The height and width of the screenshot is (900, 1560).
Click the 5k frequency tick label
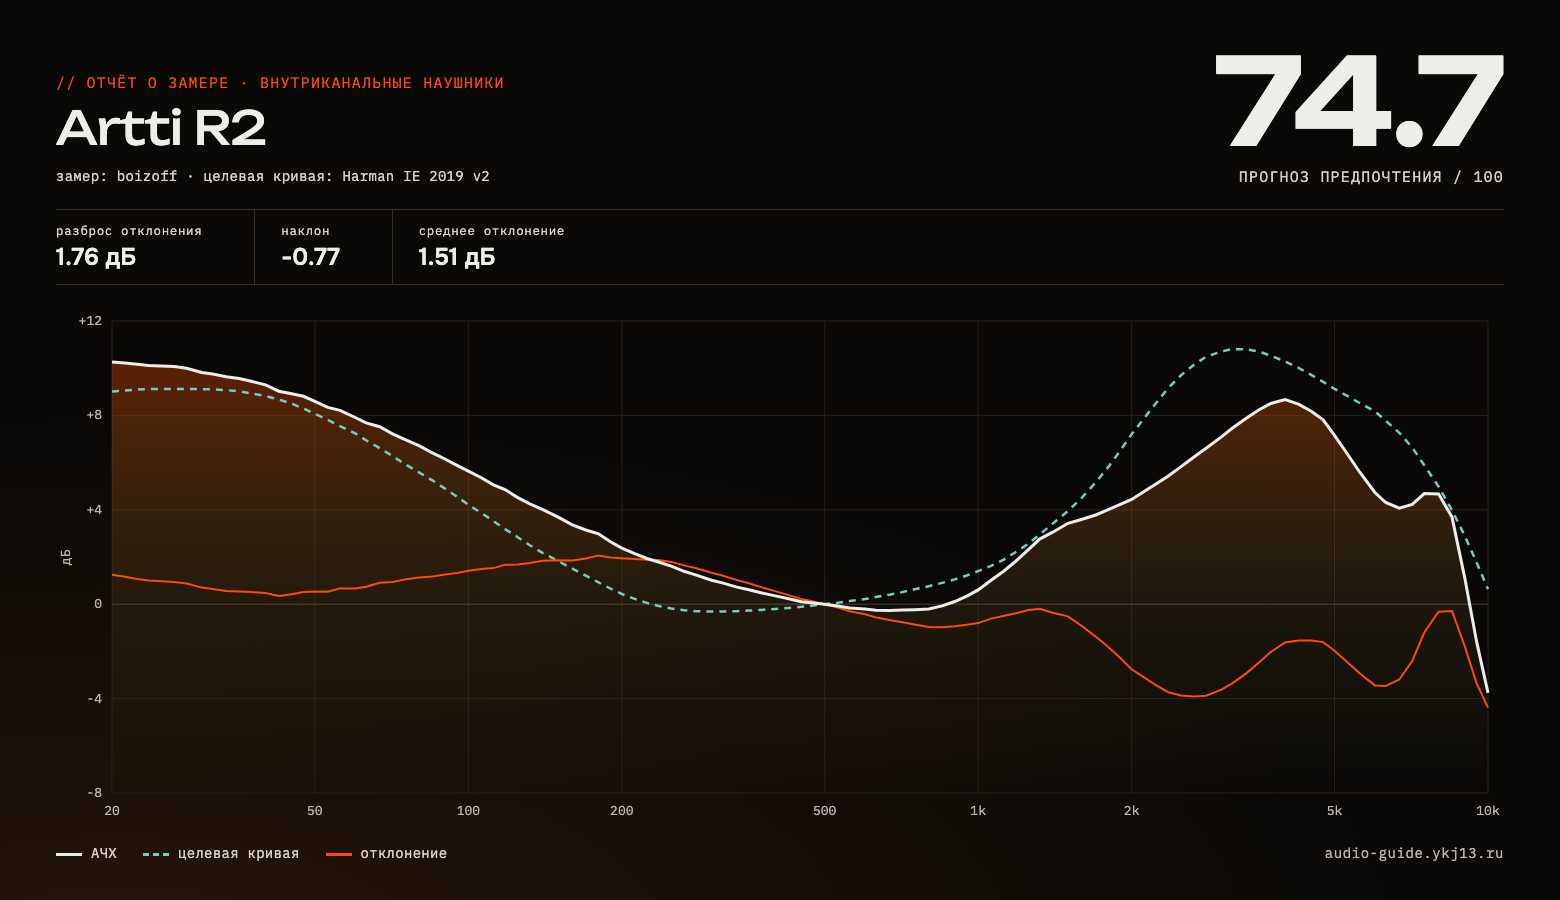(x=1335, y=811)
